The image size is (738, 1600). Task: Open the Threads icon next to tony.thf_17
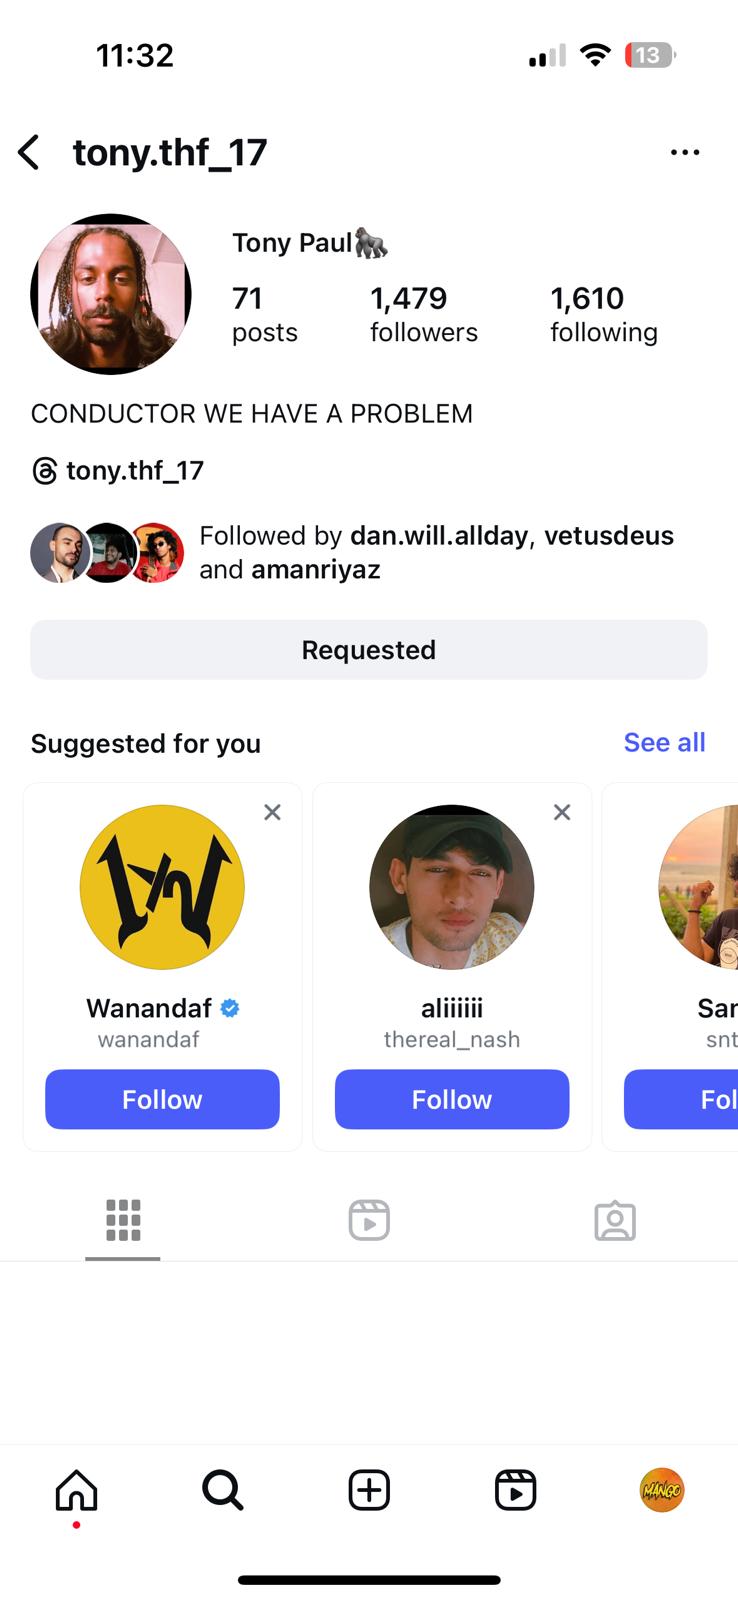(43, 470)
